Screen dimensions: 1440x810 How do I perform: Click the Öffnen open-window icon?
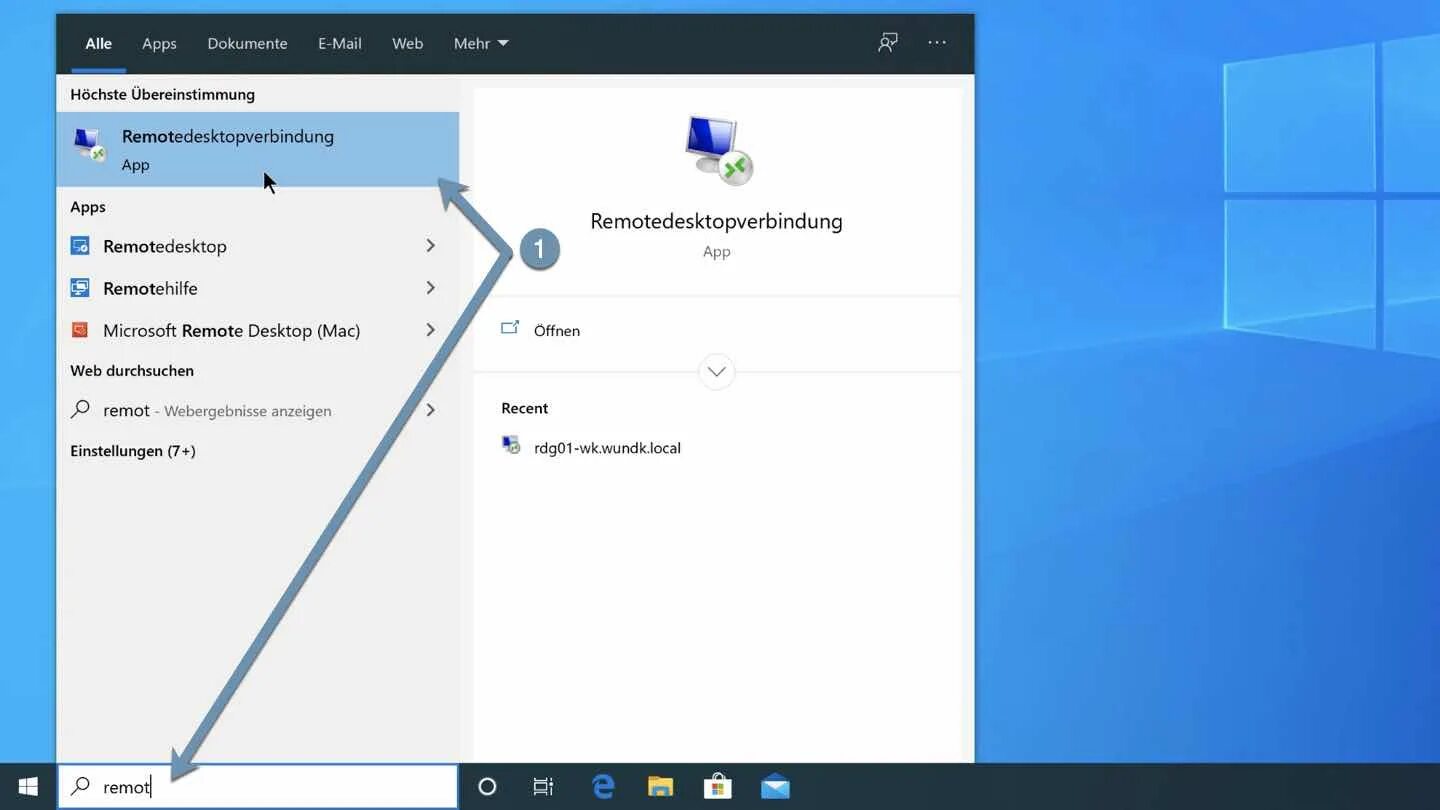(x=510, y=328)
